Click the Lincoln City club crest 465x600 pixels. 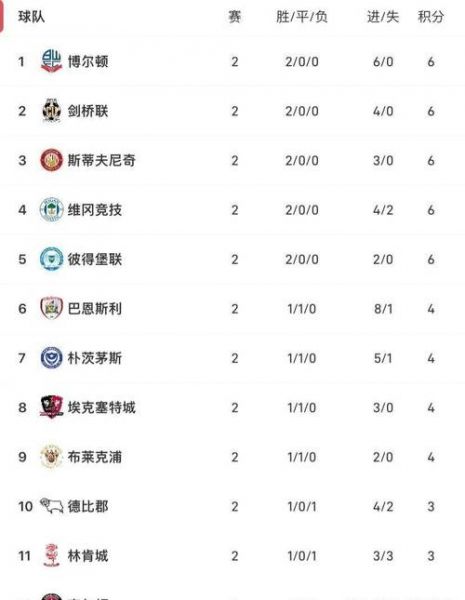tap(51, 555)
